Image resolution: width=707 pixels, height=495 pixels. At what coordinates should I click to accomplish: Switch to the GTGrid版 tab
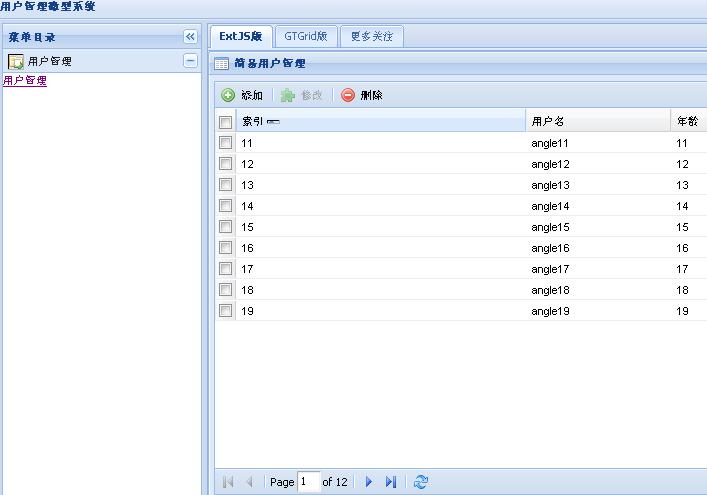[x=305, y=37]
